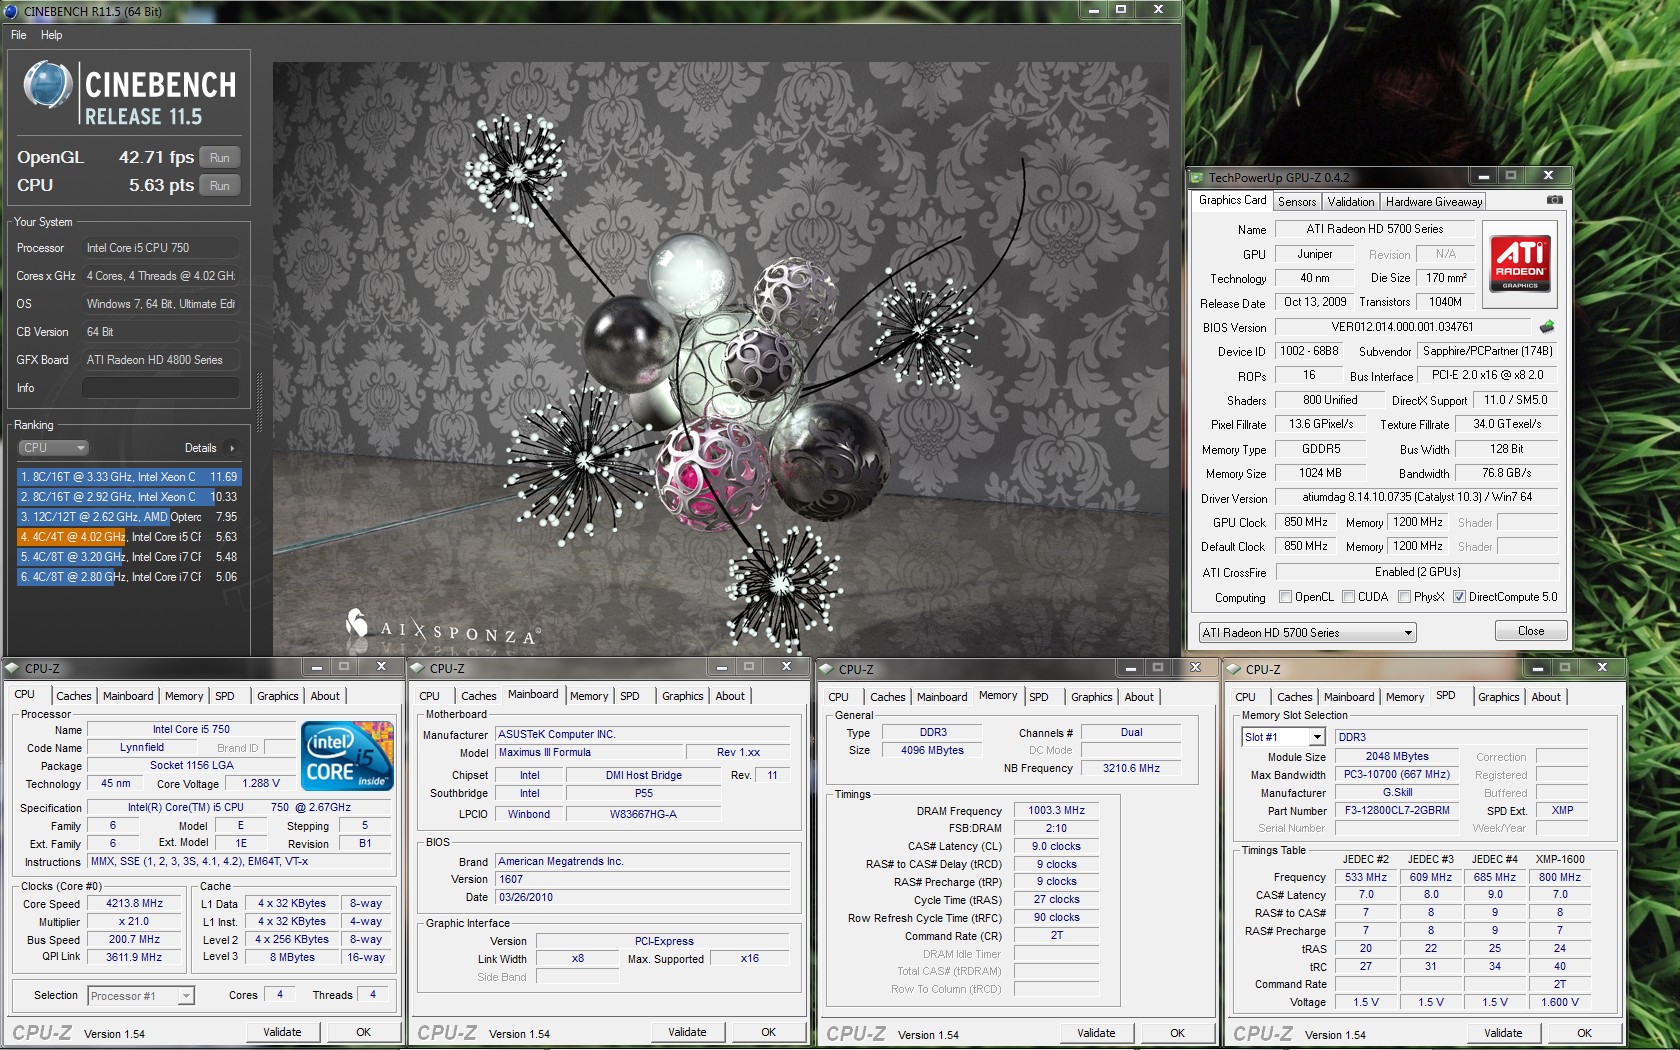This screenshot has height=1050, width=1680.
Task: Click the '1003.3 MHz' DRAM Frequency value
Action: pyautogui.click(x=1056, y=810)
